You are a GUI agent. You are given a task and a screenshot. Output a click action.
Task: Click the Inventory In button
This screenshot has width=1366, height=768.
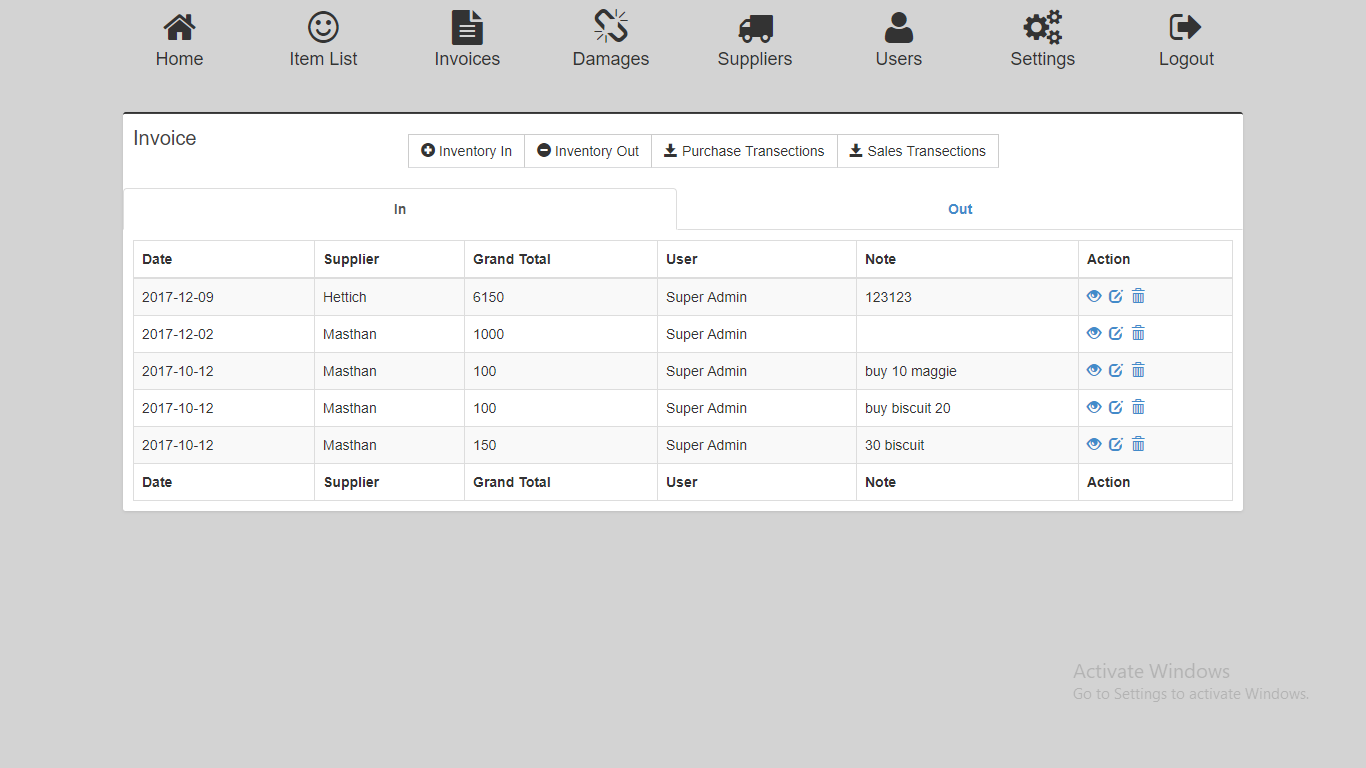click(x=466, y=151)
